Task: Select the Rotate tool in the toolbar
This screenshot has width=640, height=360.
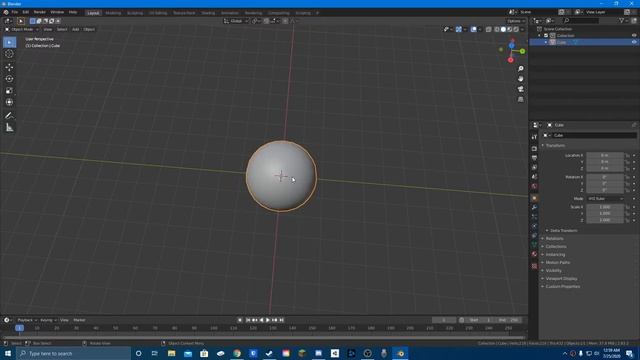Action: pyautogui.click(x=9, y=79)
